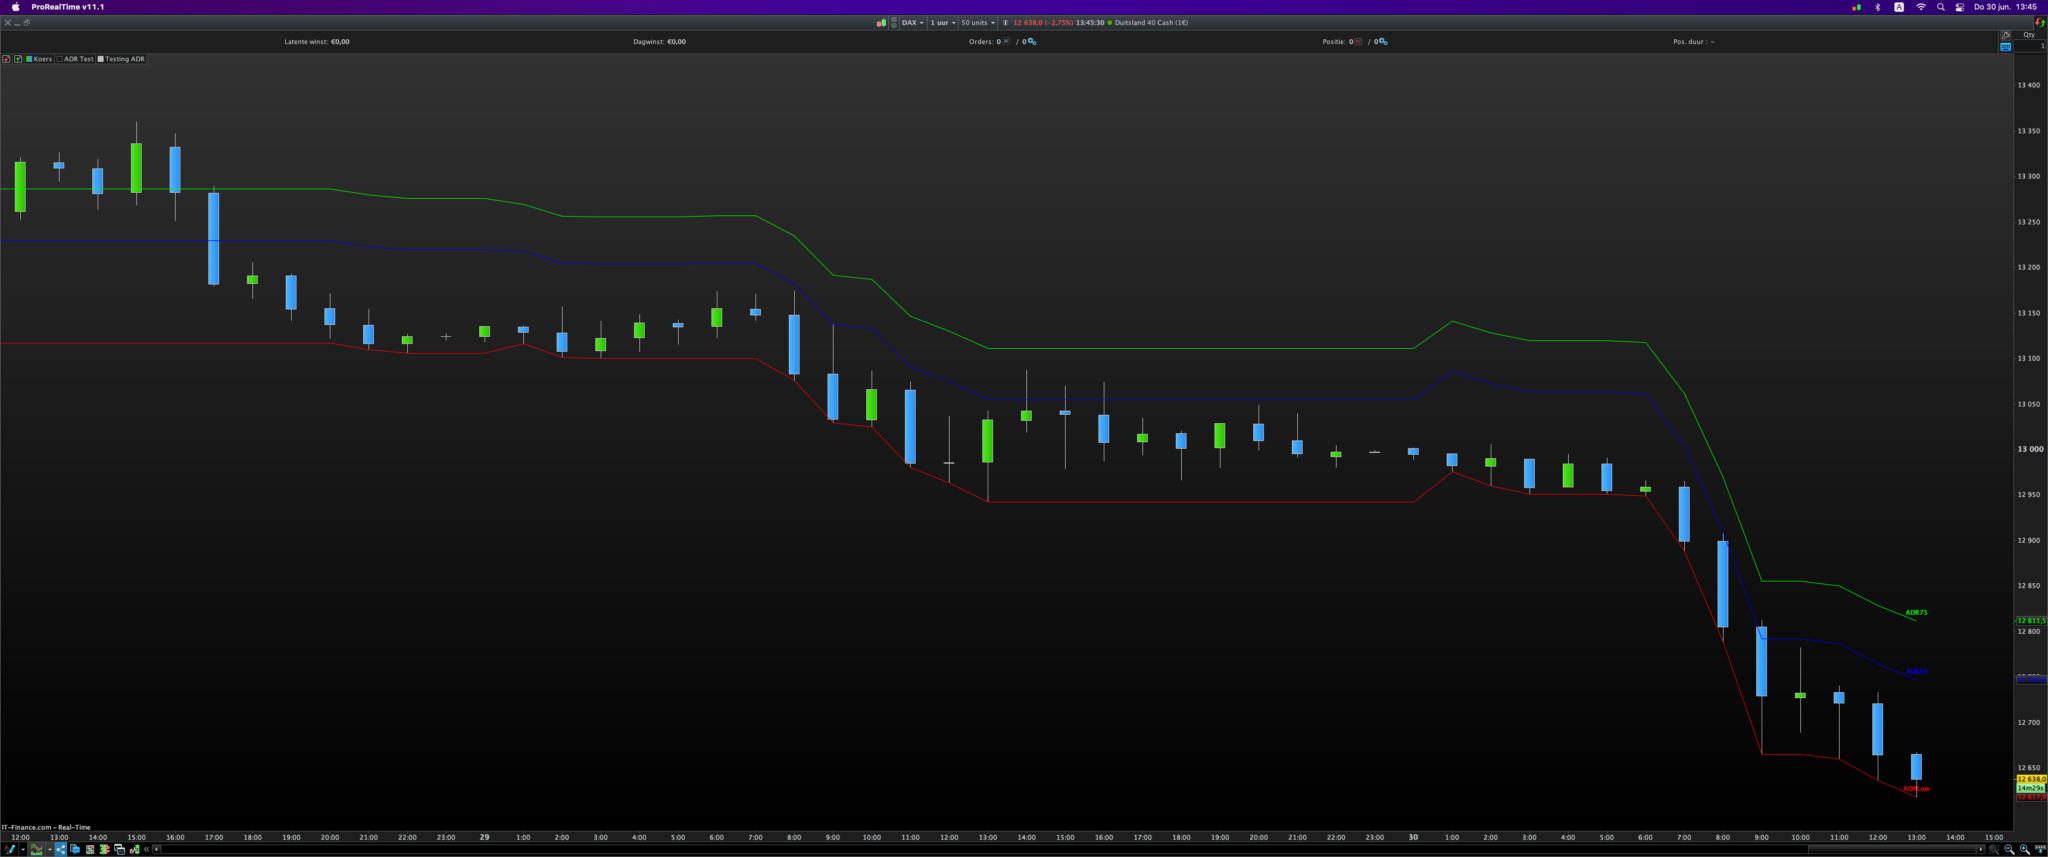Open the 50 units history dropdown
2048x857 pixels.
click(977, 23)
